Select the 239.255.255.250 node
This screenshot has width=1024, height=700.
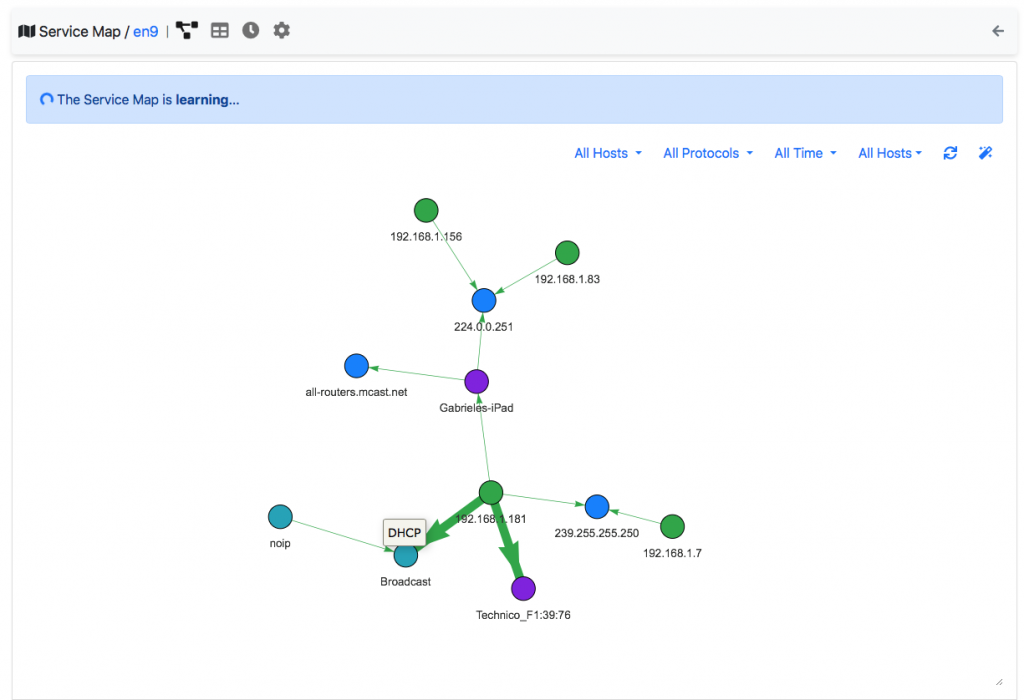(597, 507)
